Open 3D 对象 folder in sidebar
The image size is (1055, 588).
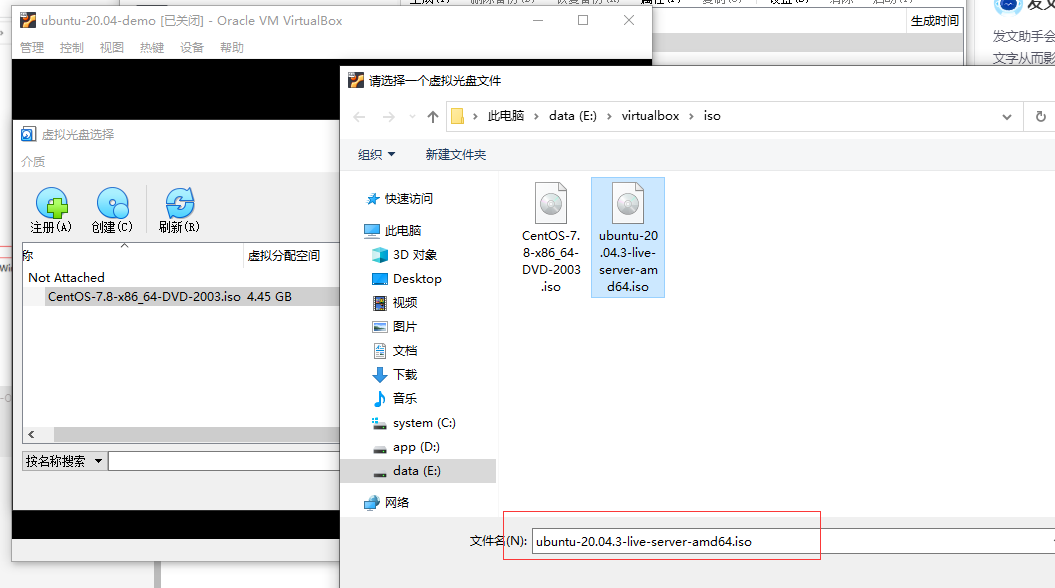404,255
